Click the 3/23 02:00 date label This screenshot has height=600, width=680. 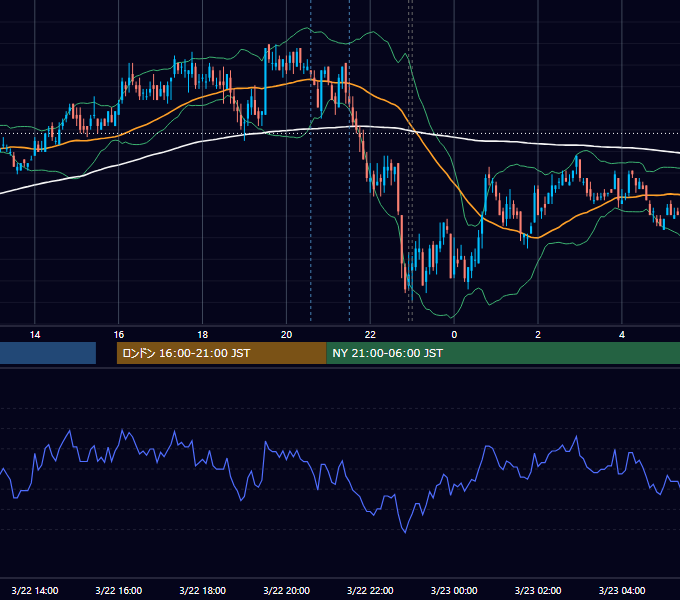coord(538,590)
